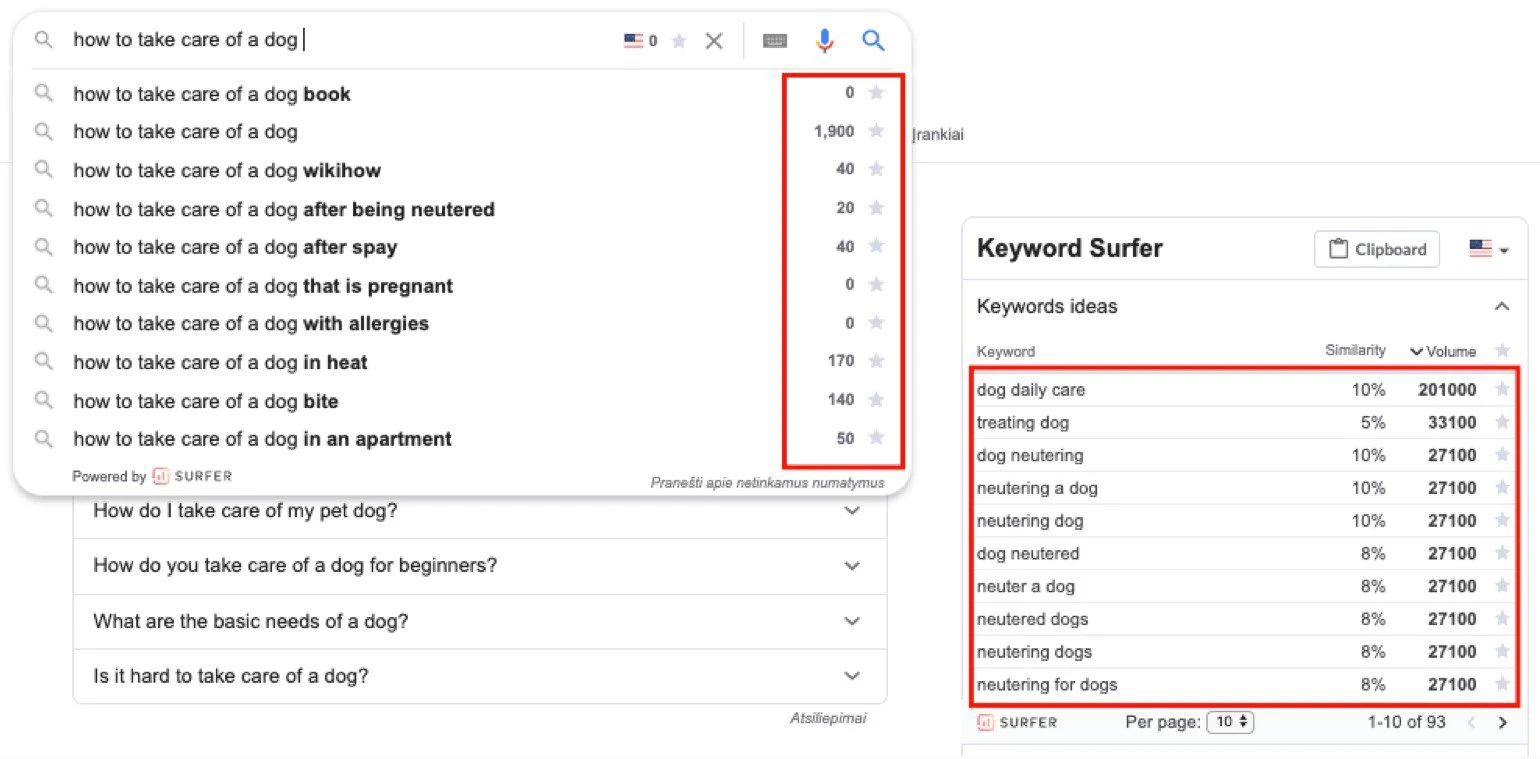Select suggestion 'how to take care of a dog in heat'

click(x=220, y=363)
